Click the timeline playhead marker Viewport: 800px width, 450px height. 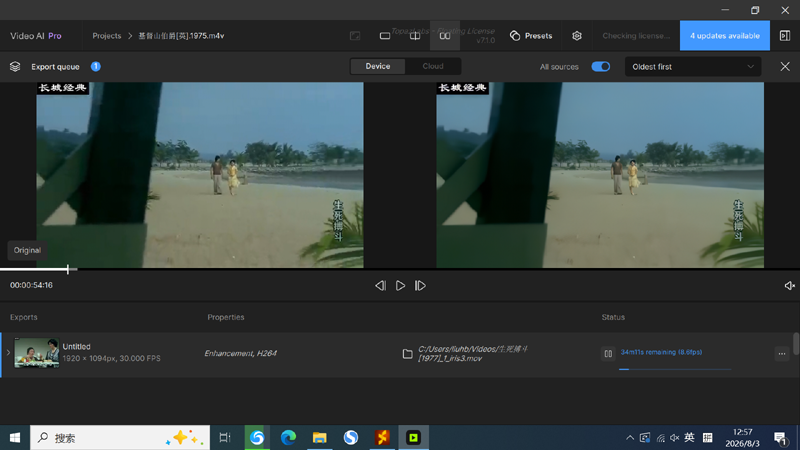(68, 269)
